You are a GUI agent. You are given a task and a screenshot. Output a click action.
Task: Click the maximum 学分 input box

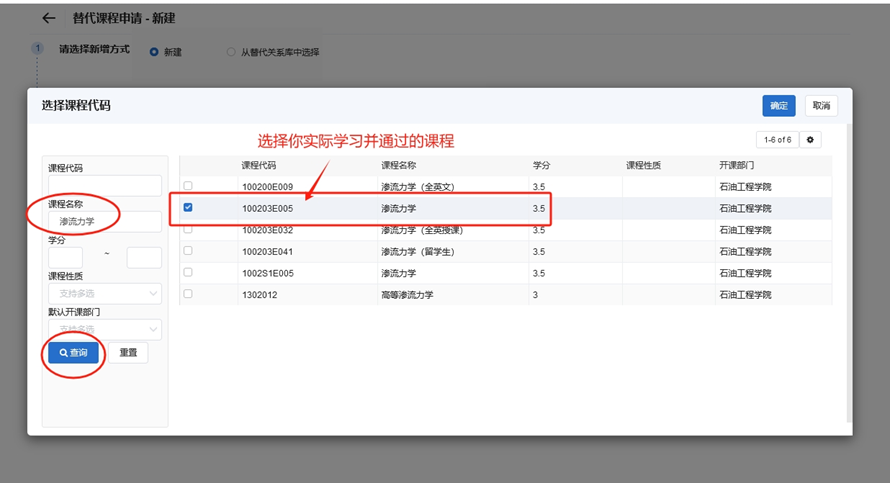[x=144, y=257]
